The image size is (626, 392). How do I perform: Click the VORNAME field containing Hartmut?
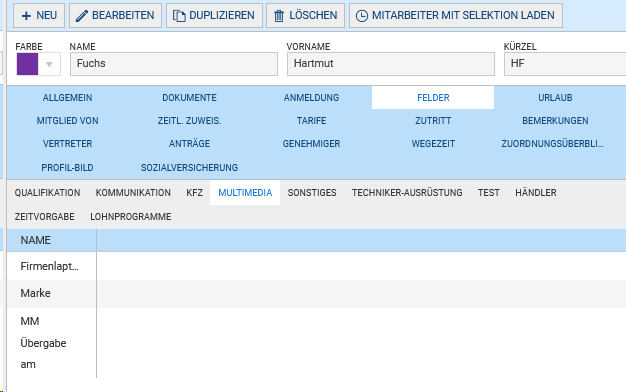(390, 64)
